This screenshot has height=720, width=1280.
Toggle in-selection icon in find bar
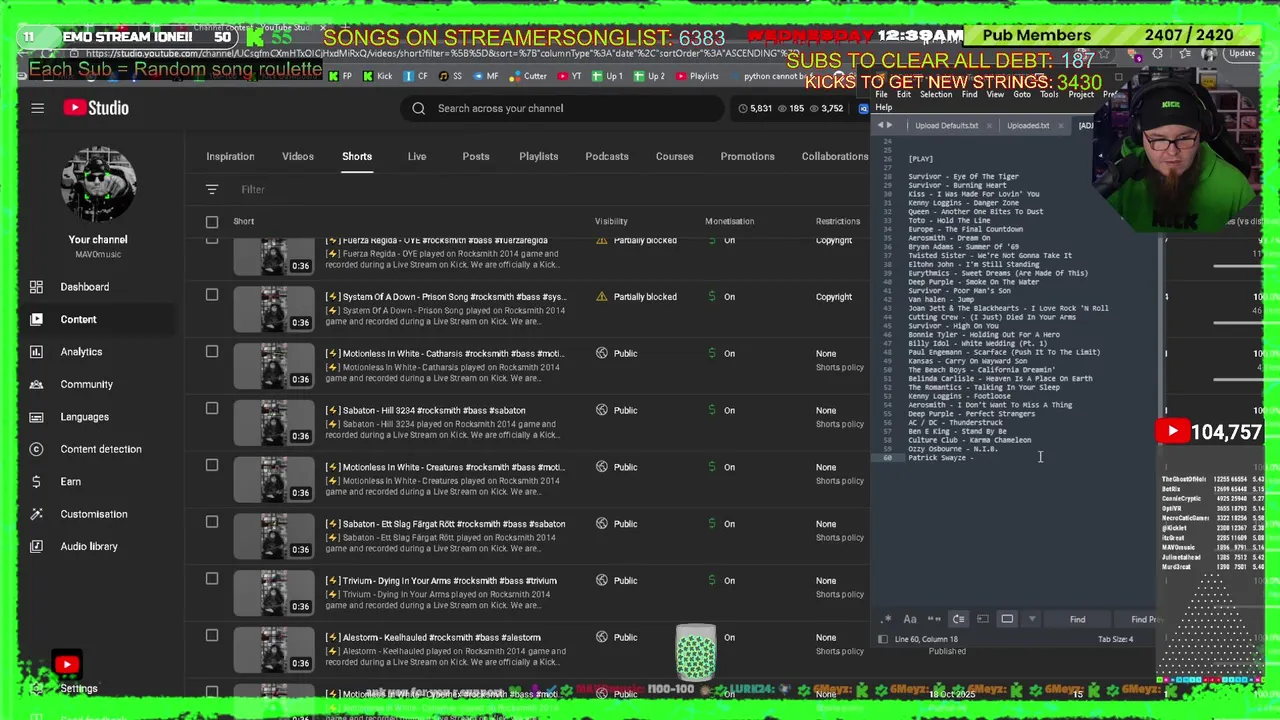point(982,619)
